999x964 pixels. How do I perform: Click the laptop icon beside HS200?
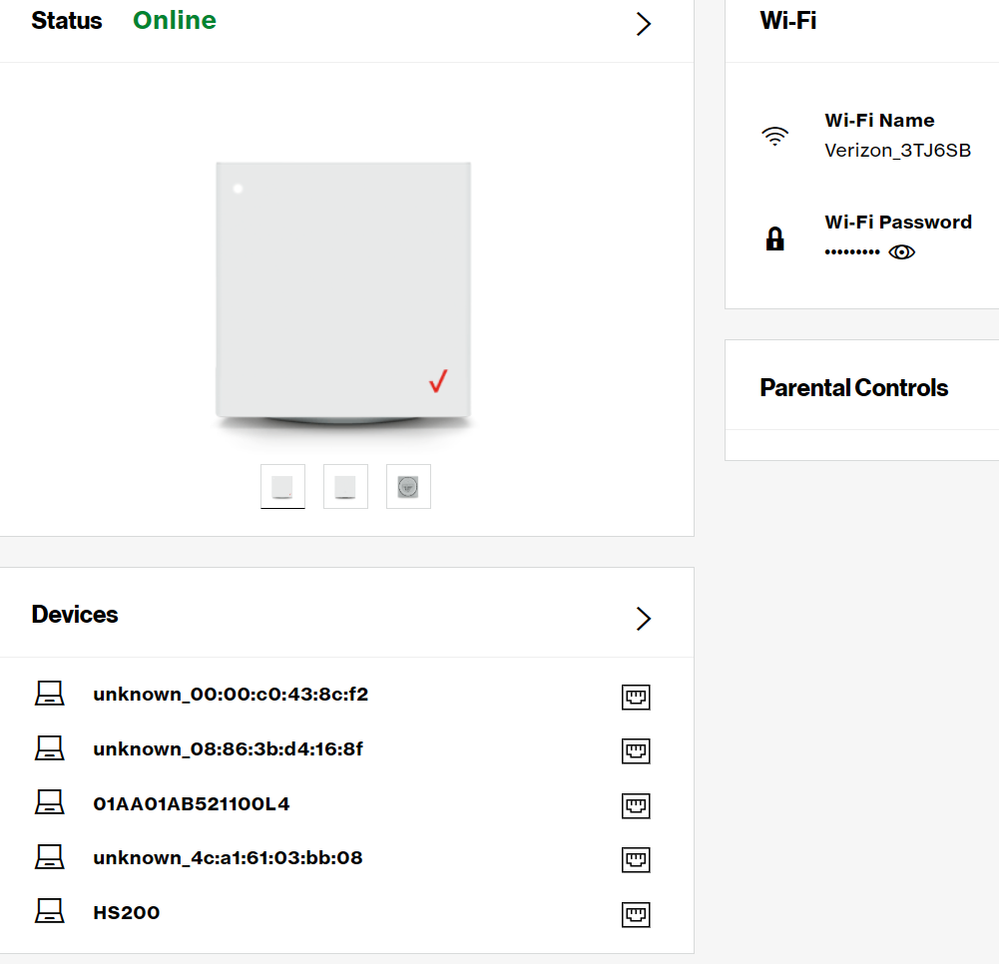point(49,911)
